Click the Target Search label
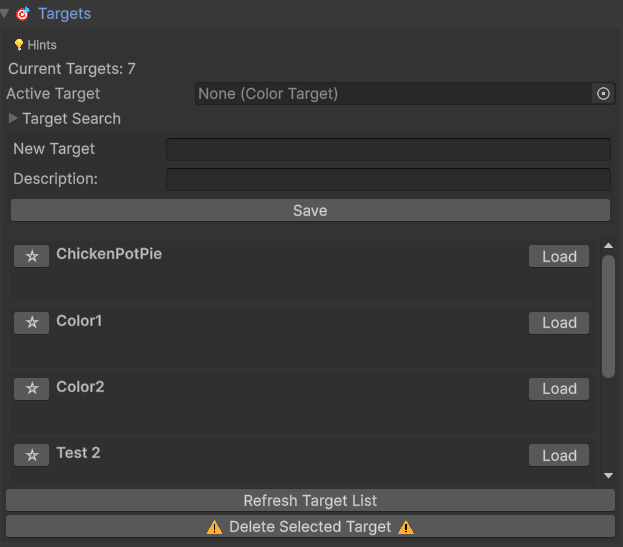Image resolution: width=623 pixels, height=547 pixels. (x=72, y=119)
